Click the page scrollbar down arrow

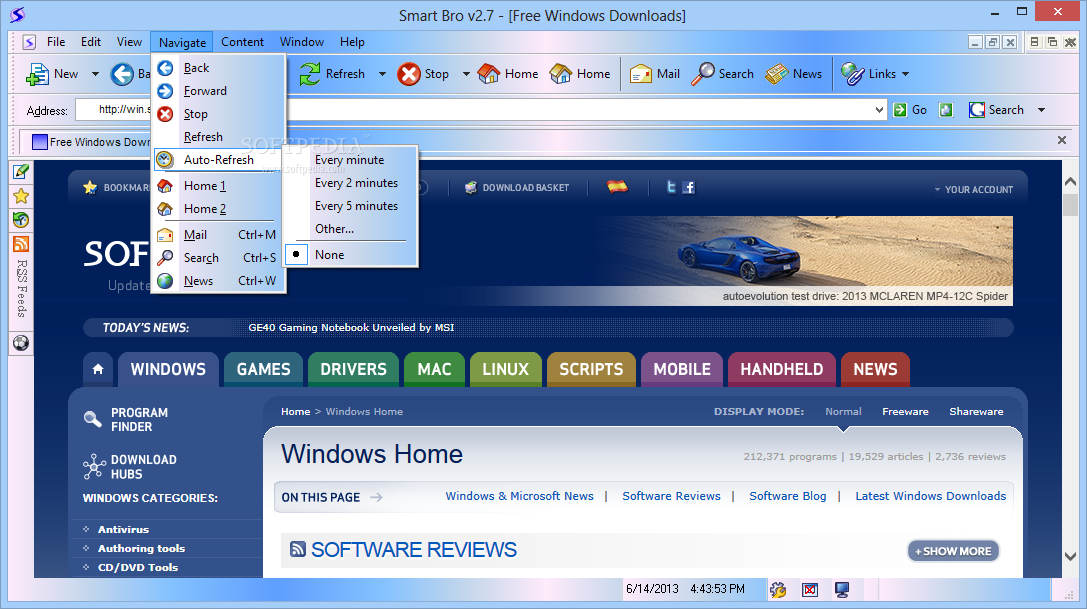(x=1070, y=556)
